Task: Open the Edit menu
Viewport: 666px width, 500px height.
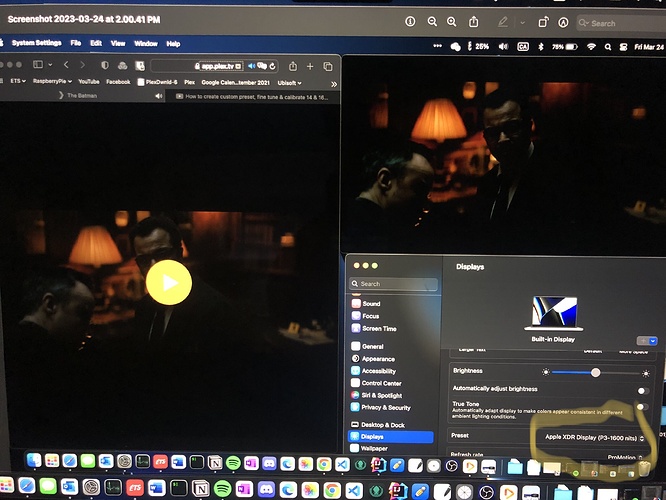Action: tap(96, 43)
